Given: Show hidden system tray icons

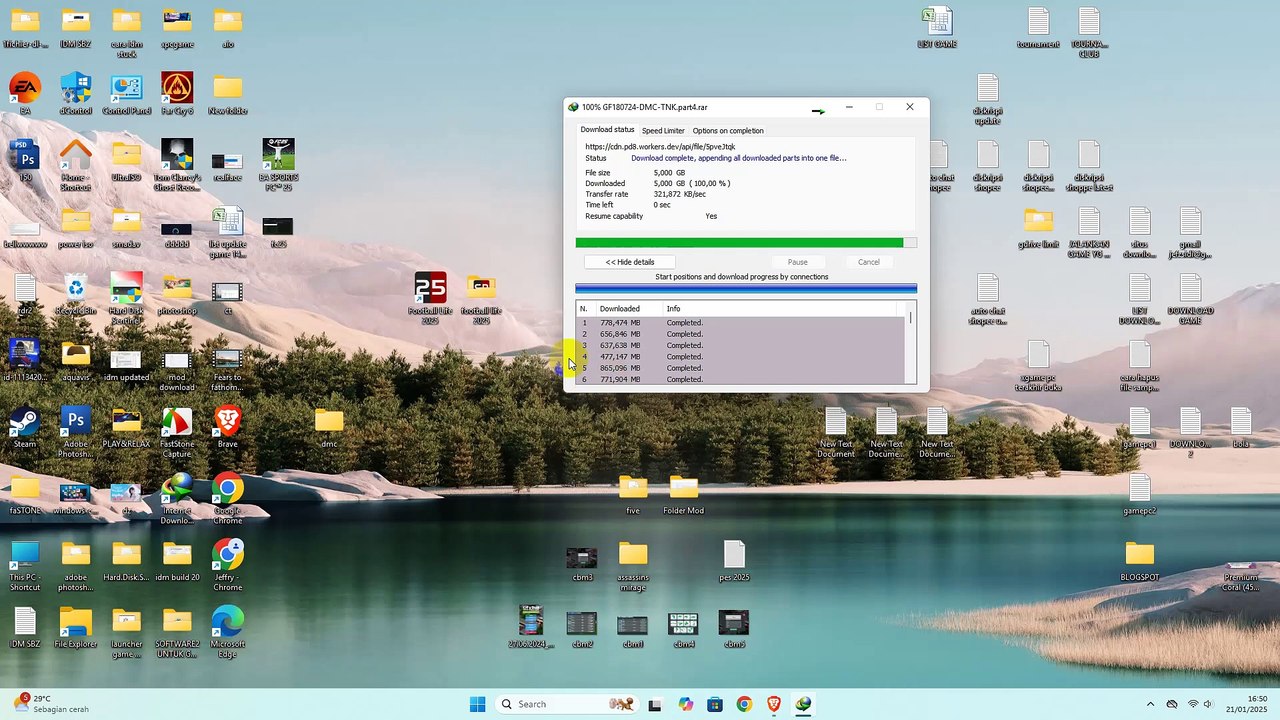Looking at the screenshot, I should click(x=1150, y=704).
